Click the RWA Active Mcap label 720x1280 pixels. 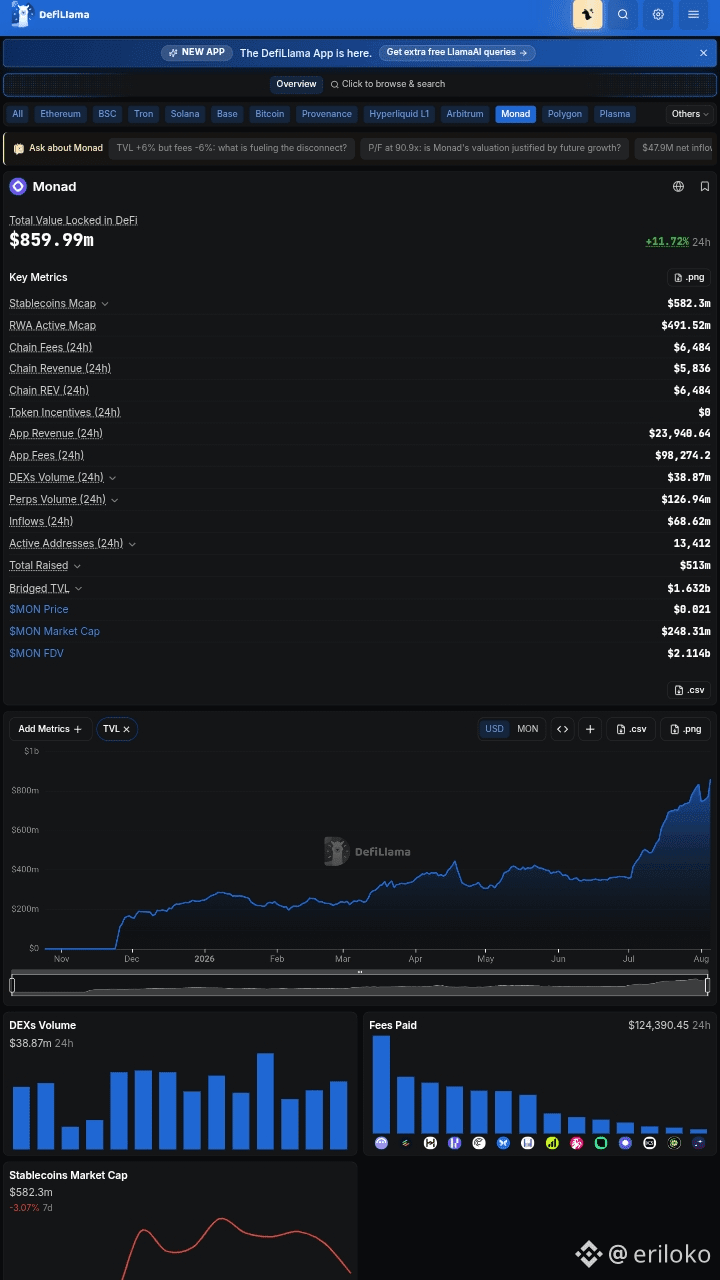coord(52,325)
